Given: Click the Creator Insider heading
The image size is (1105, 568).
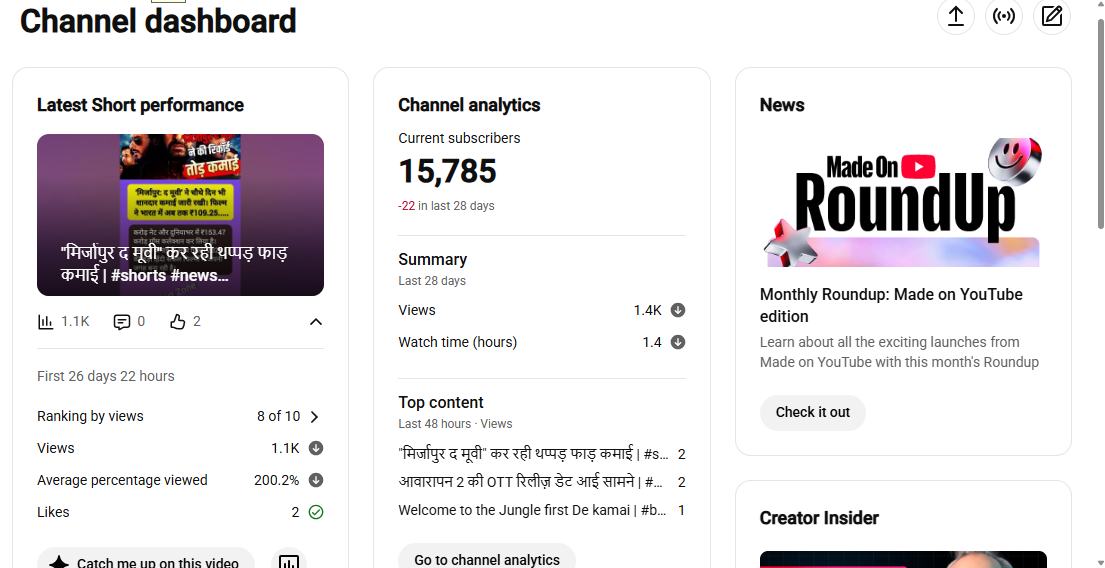Looking at the screenshot, I should click(819, 518).
